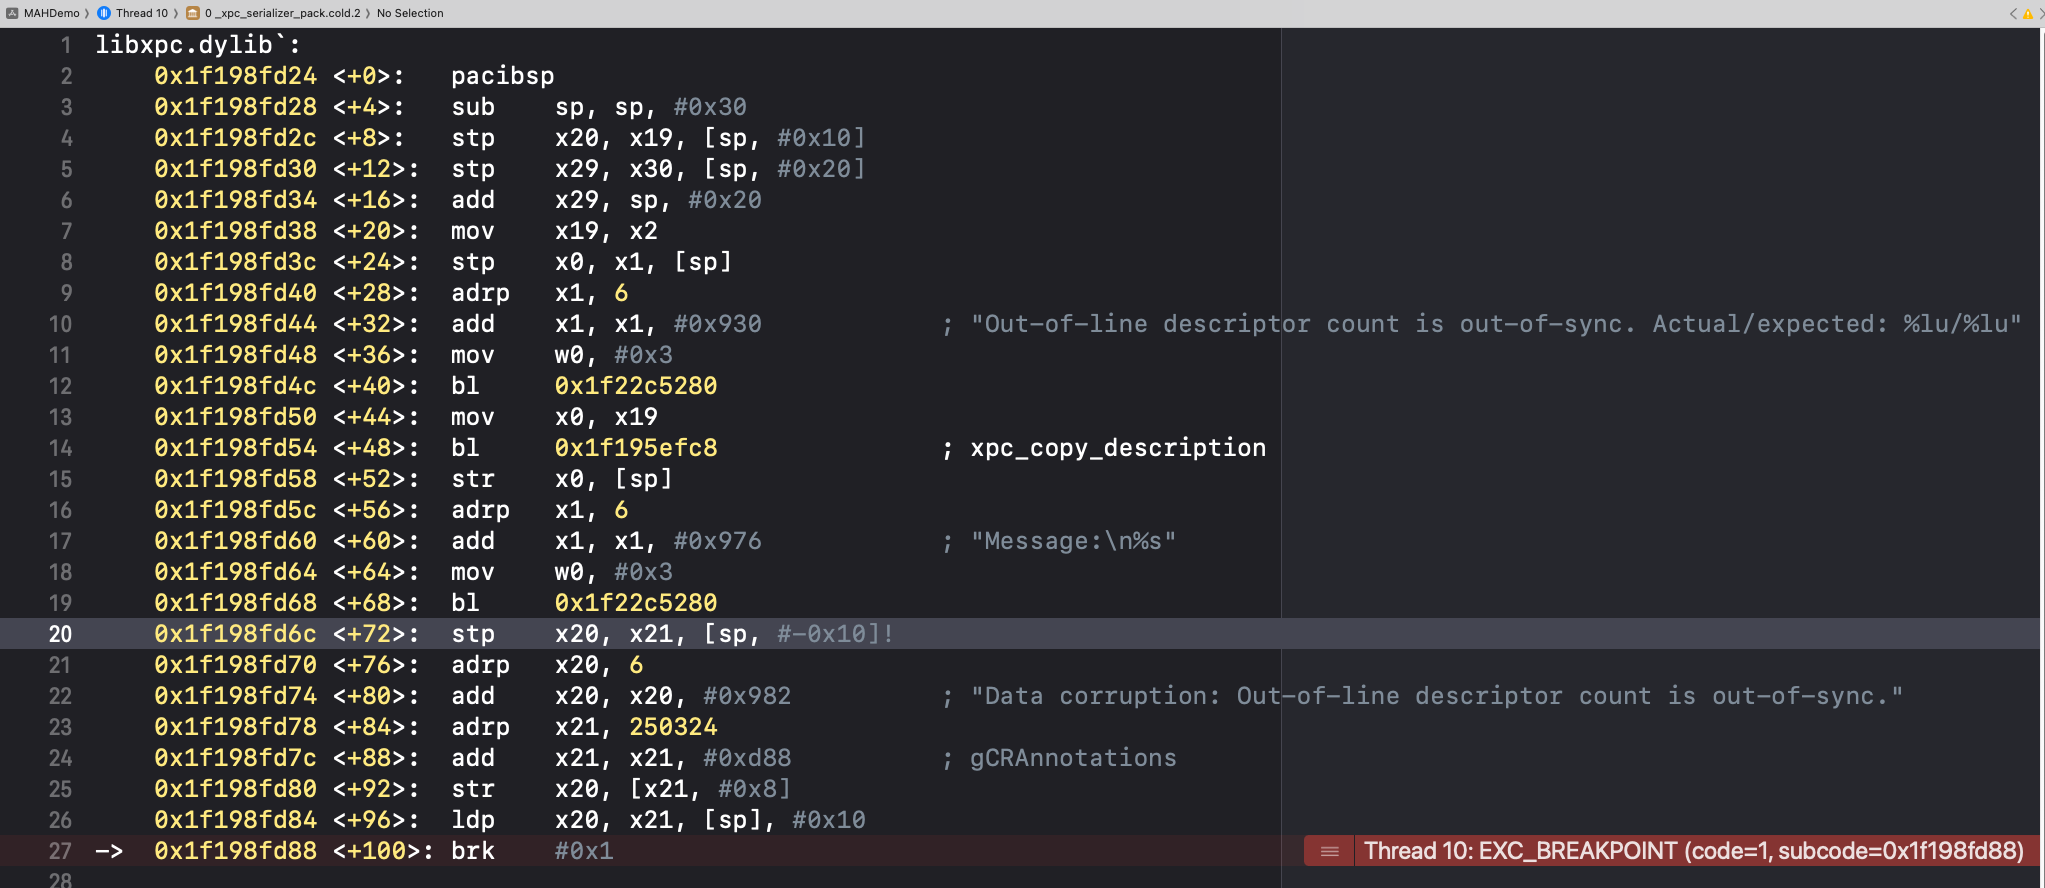Open the MAHDemo breadcrumb menu
Image resolution: width=2045 pixels, height=888 pixels.
[51, 13]
